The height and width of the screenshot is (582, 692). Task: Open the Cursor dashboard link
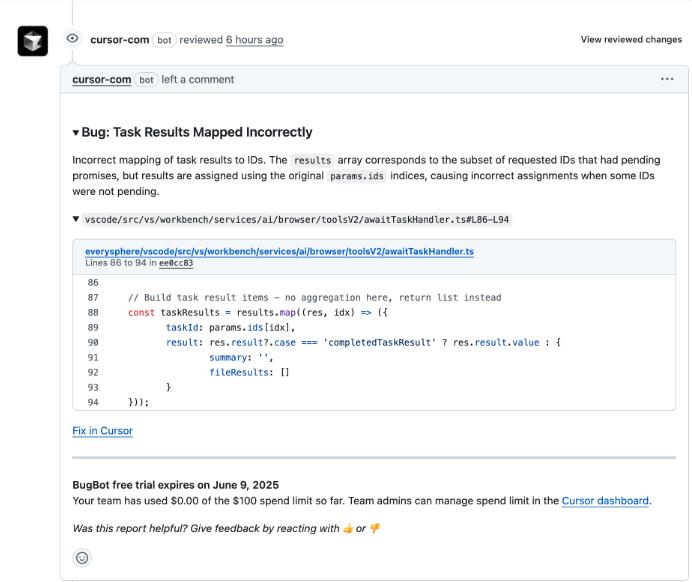point(605,501)
